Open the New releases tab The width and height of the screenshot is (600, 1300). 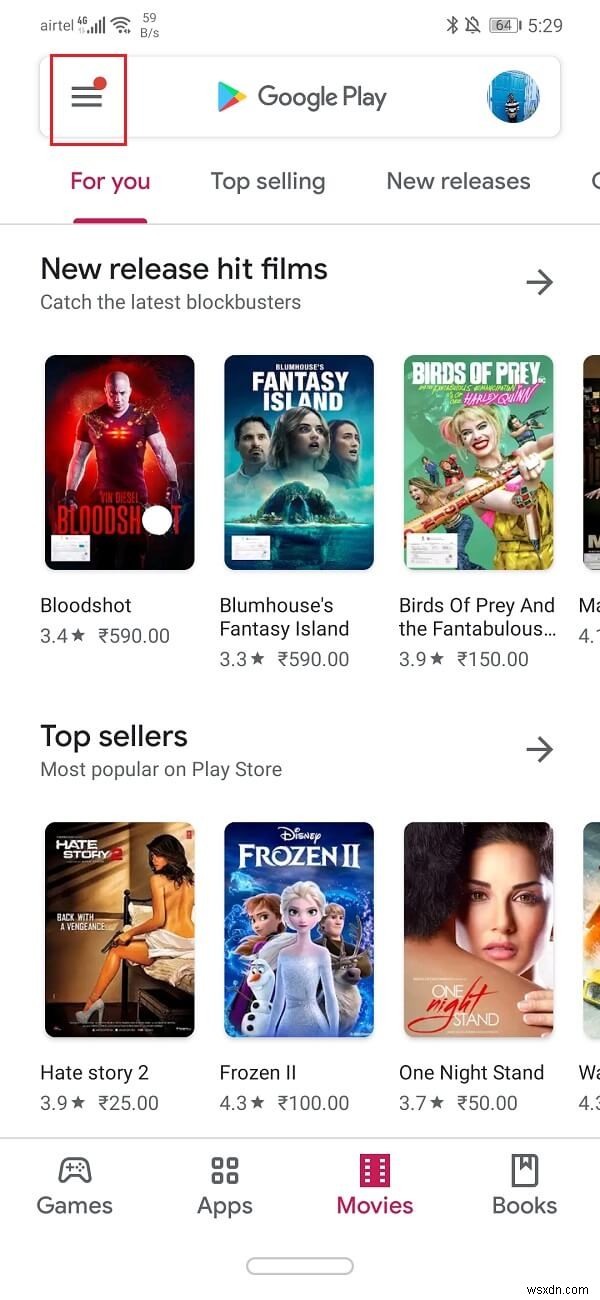tap(458, 181)
